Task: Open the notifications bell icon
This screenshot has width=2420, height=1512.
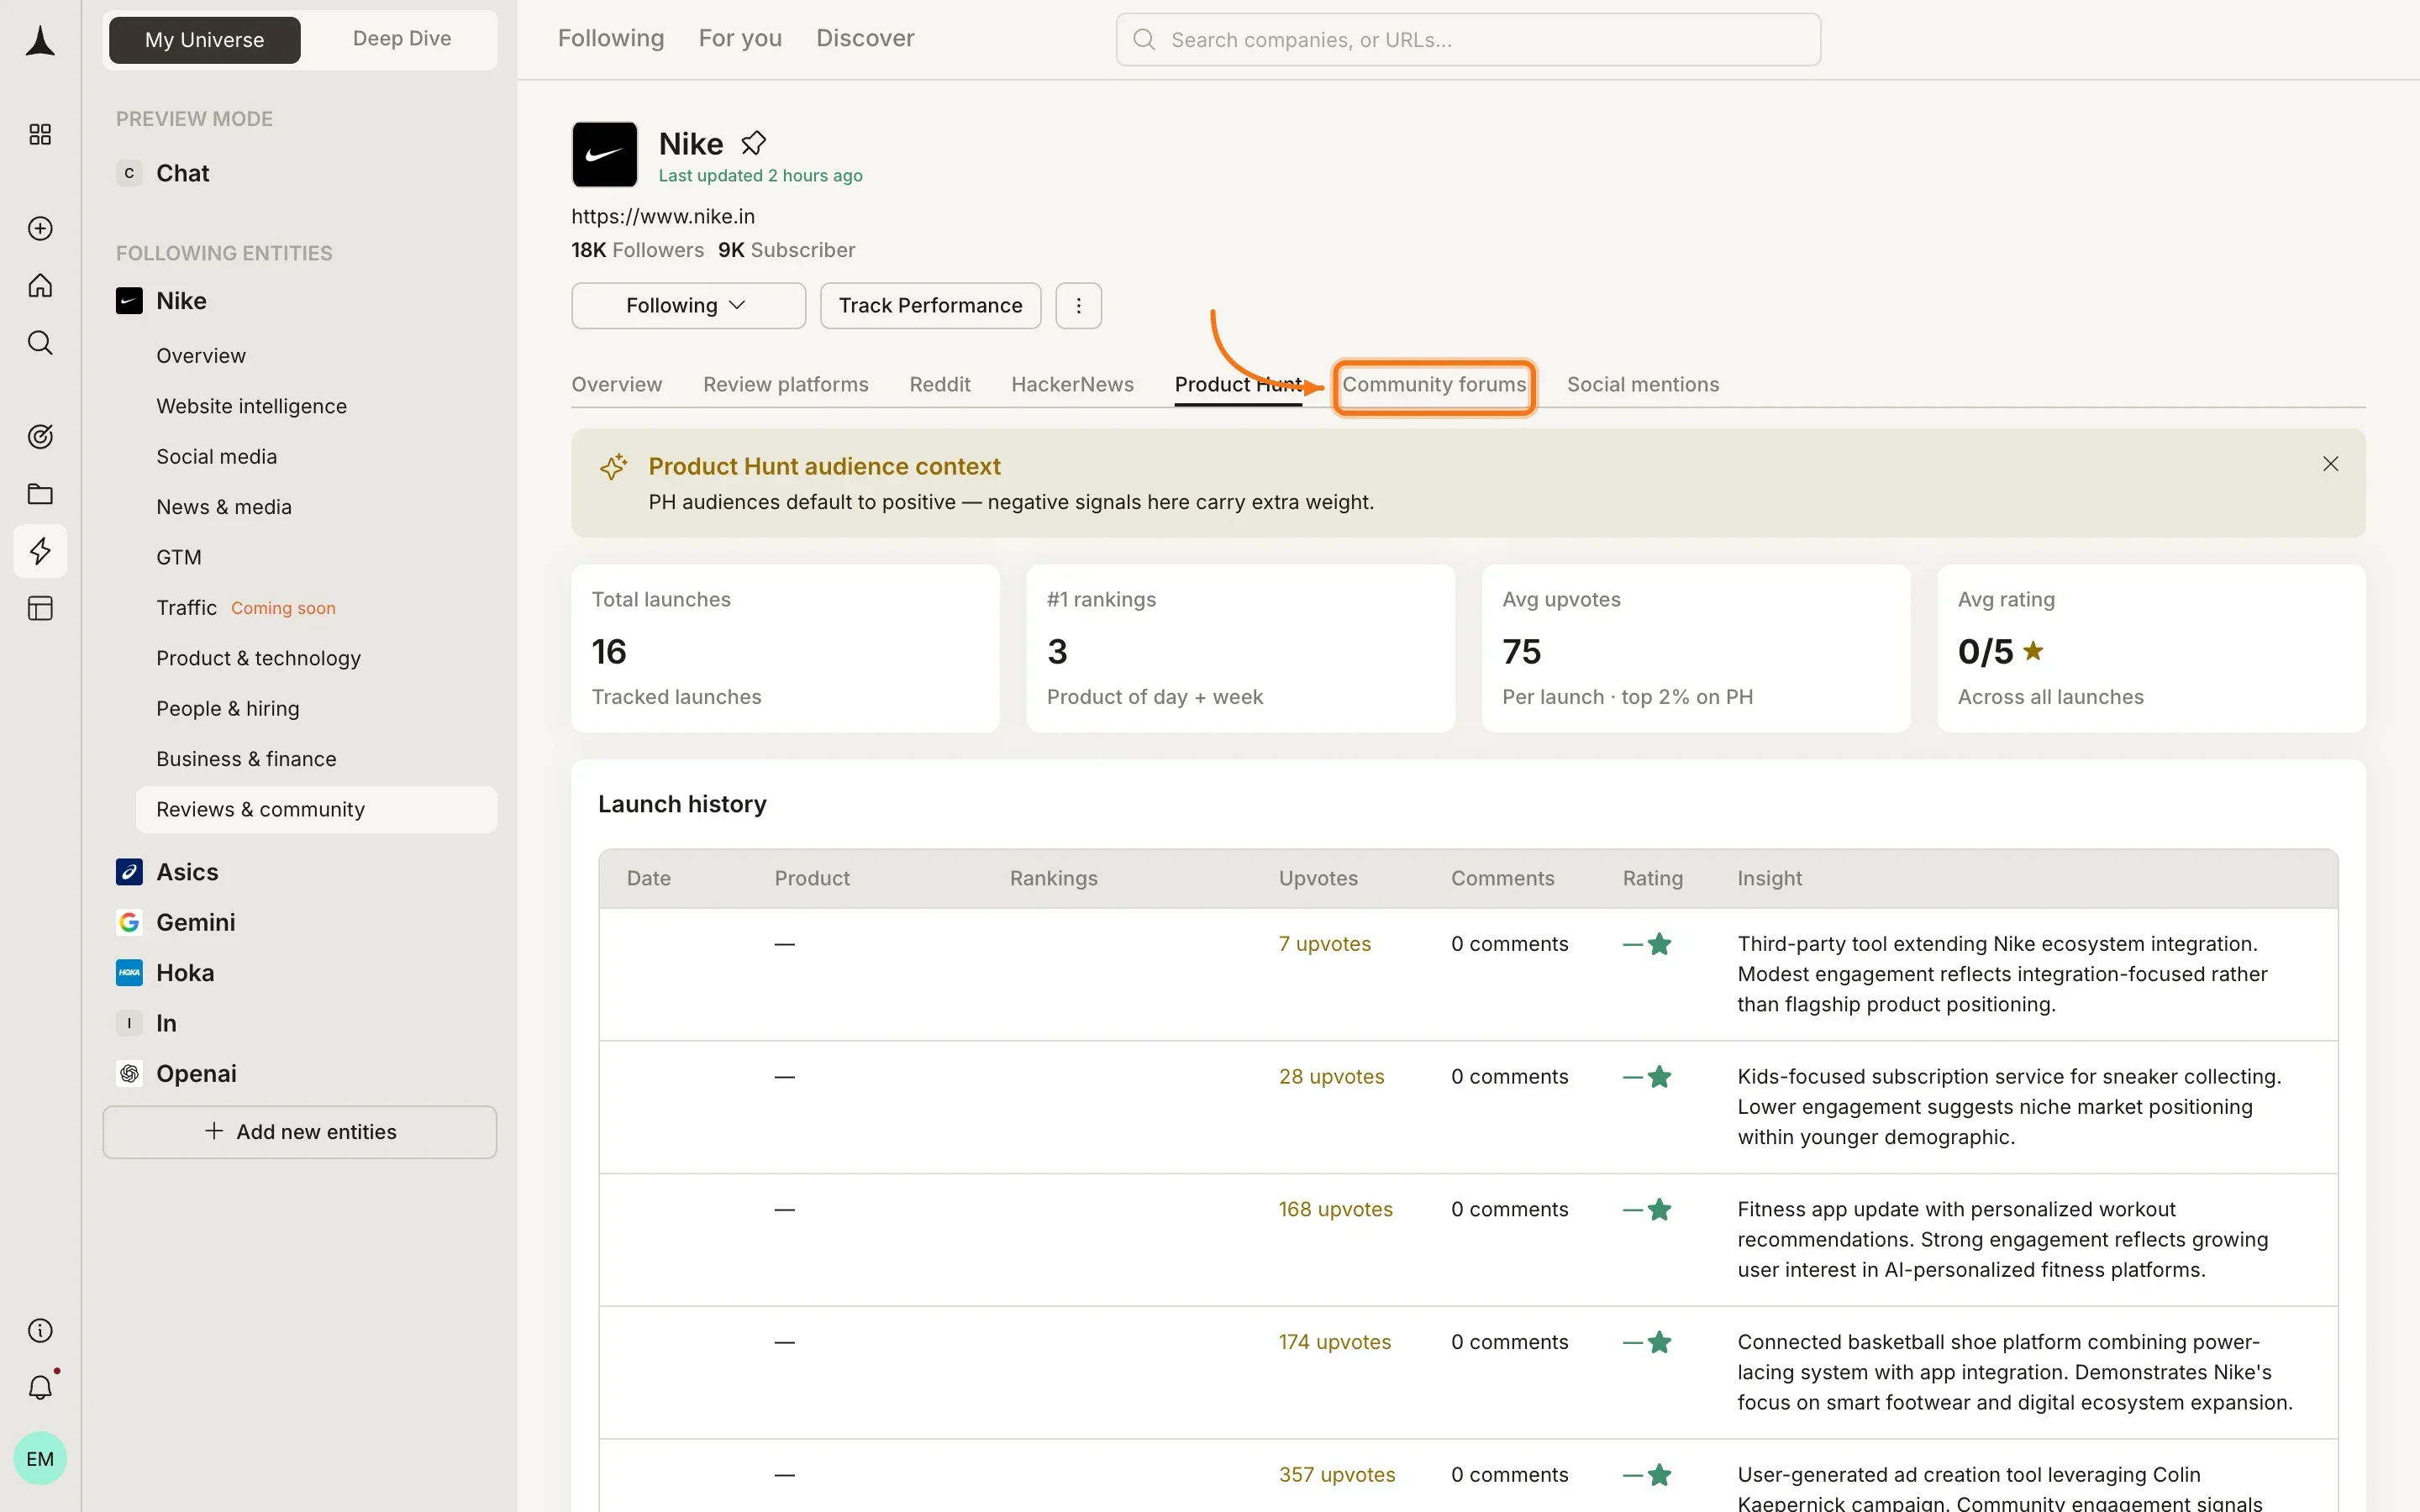Action: [40, 1387]
